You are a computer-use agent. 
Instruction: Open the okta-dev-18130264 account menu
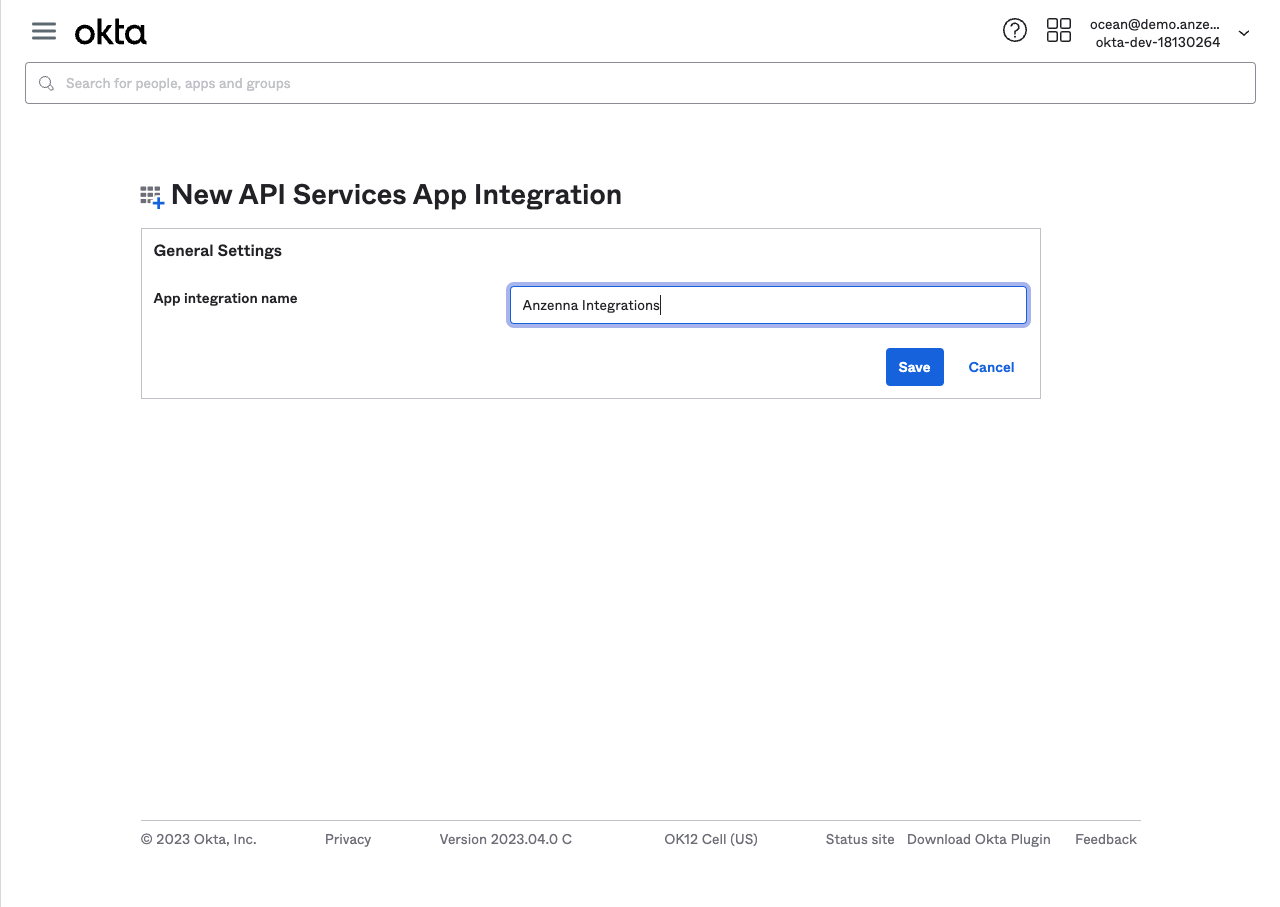click(x=1157, y=42)
